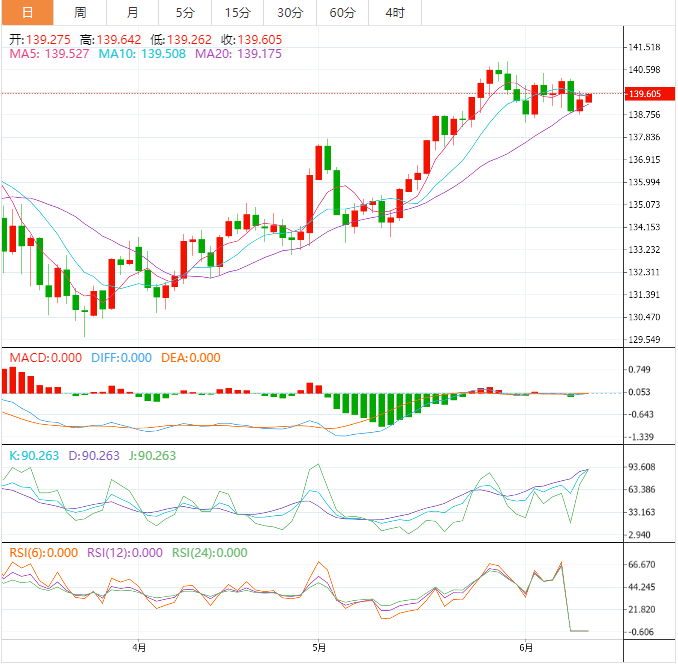Click the MACD:0.000 indicator label

(45, 358)
